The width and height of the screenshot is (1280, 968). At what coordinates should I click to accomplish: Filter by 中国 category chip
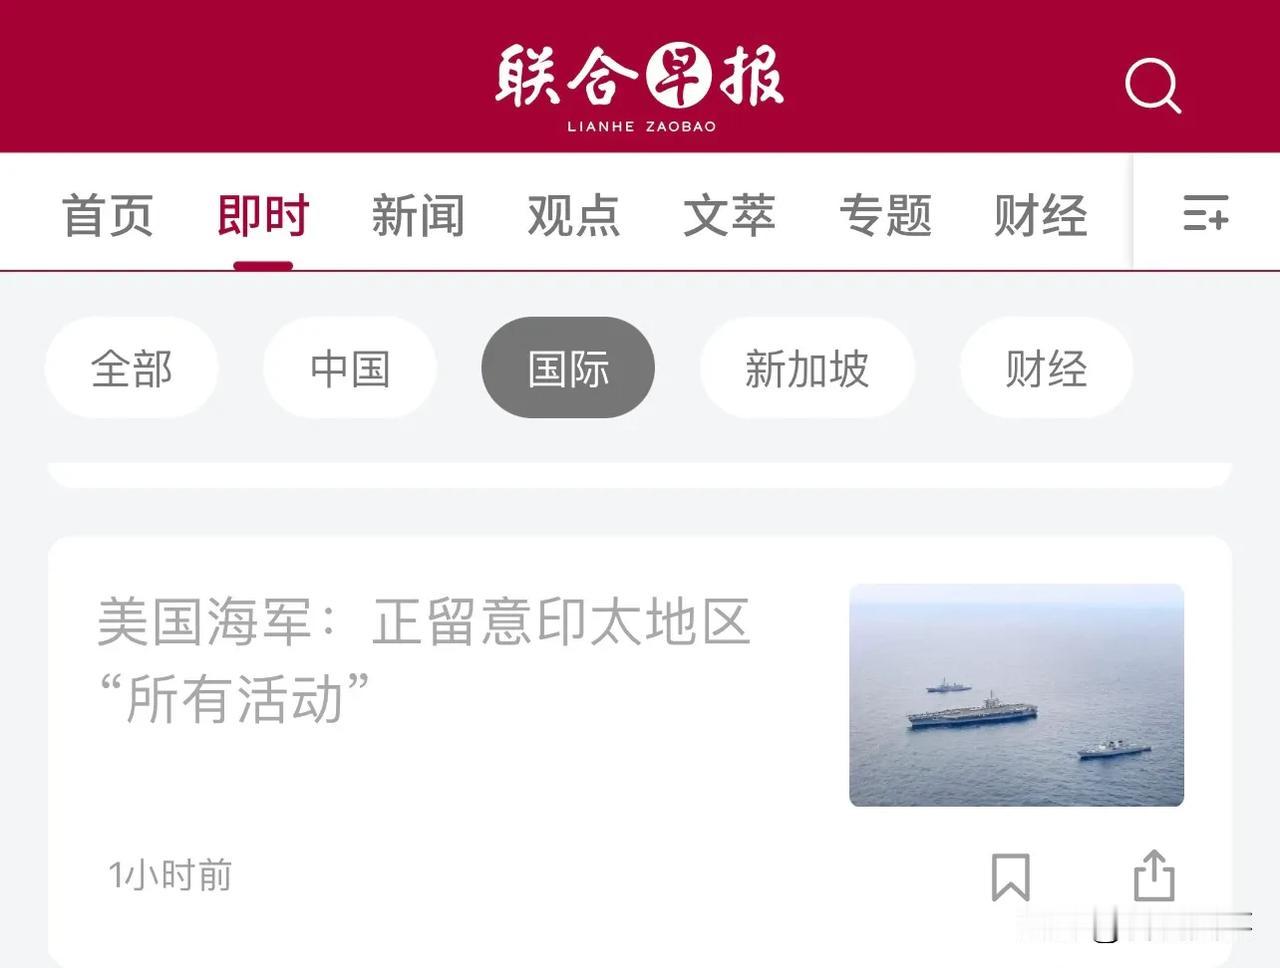[350, 368]
